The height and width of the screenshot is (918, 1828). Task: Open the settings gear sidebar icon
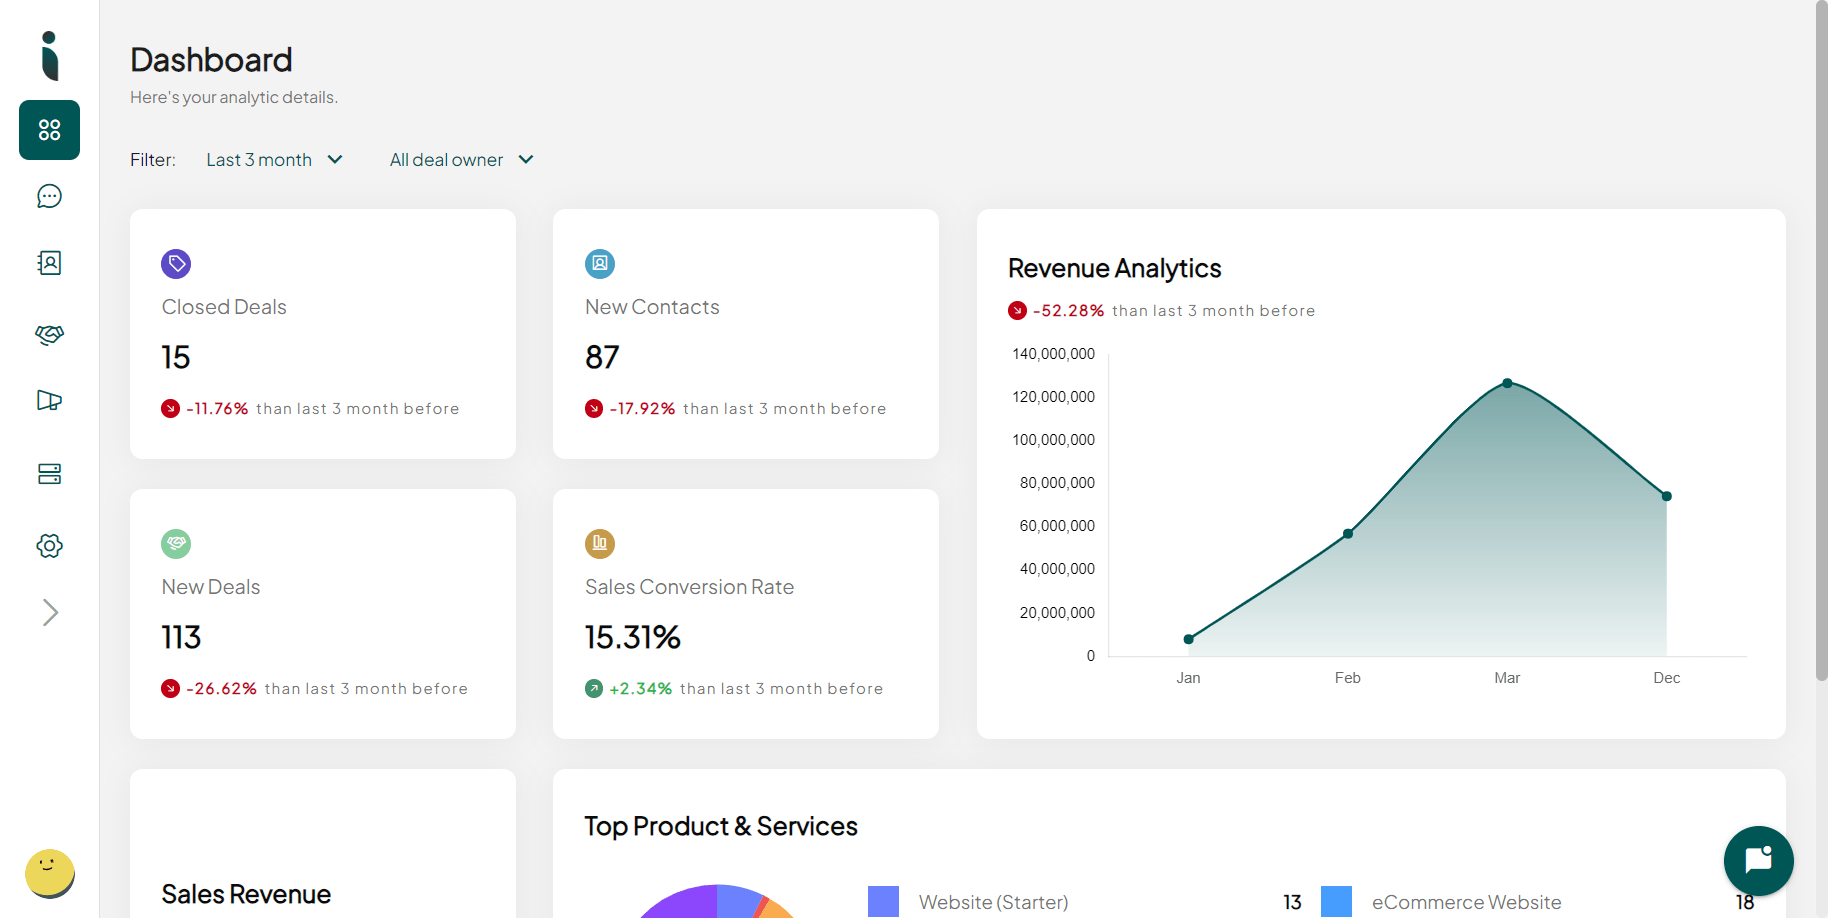pyautogui.click(x=49, y=546)
